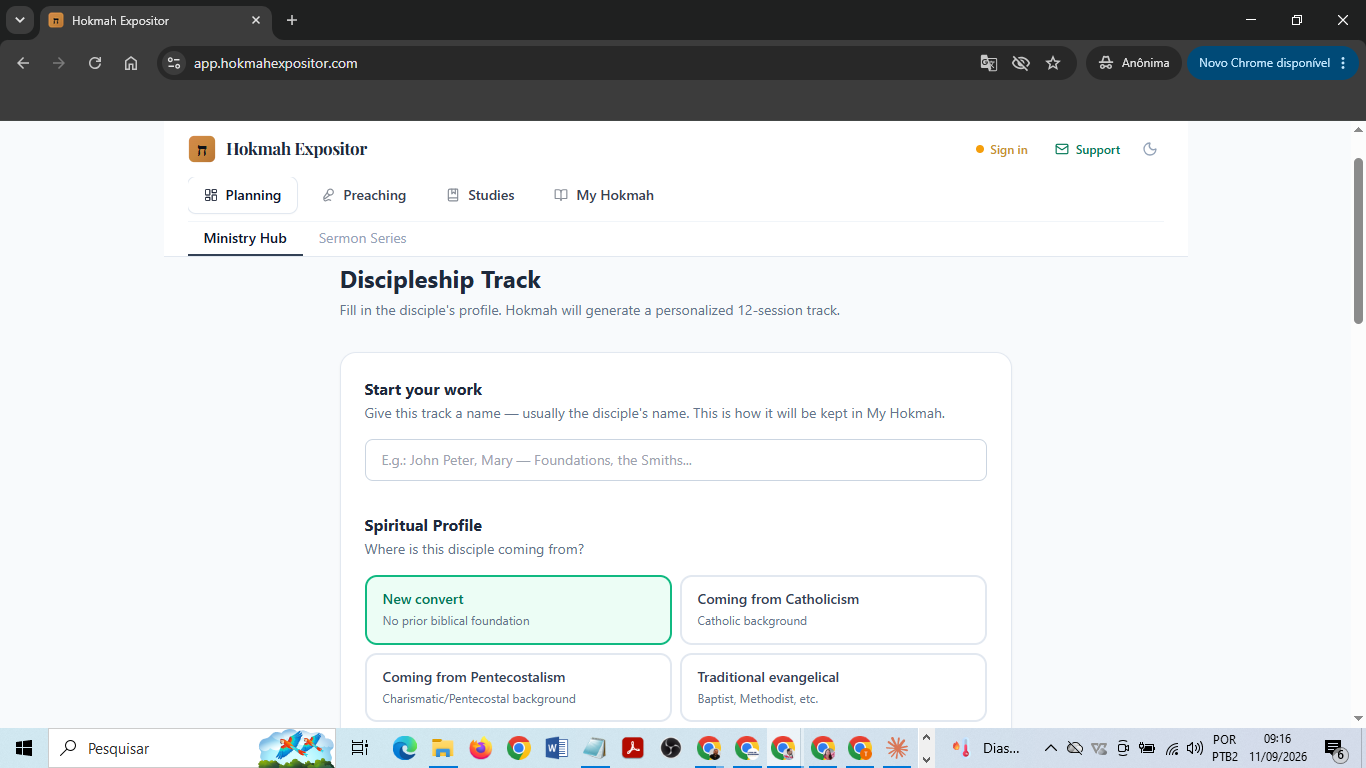Click the Wi-Fi network tray icon
The image size is (1366, 768).
(1172, 748)
